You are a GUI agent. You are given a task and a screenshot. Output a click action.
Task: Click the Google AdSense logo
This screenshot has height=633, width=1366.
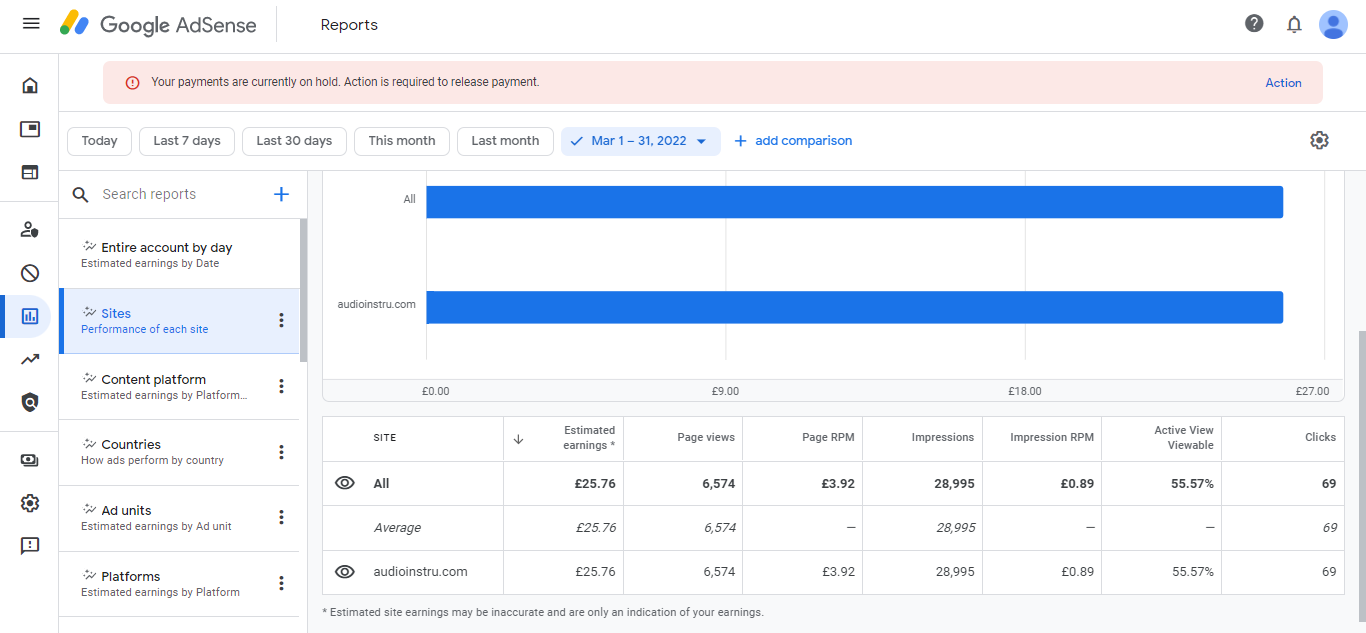158,24
